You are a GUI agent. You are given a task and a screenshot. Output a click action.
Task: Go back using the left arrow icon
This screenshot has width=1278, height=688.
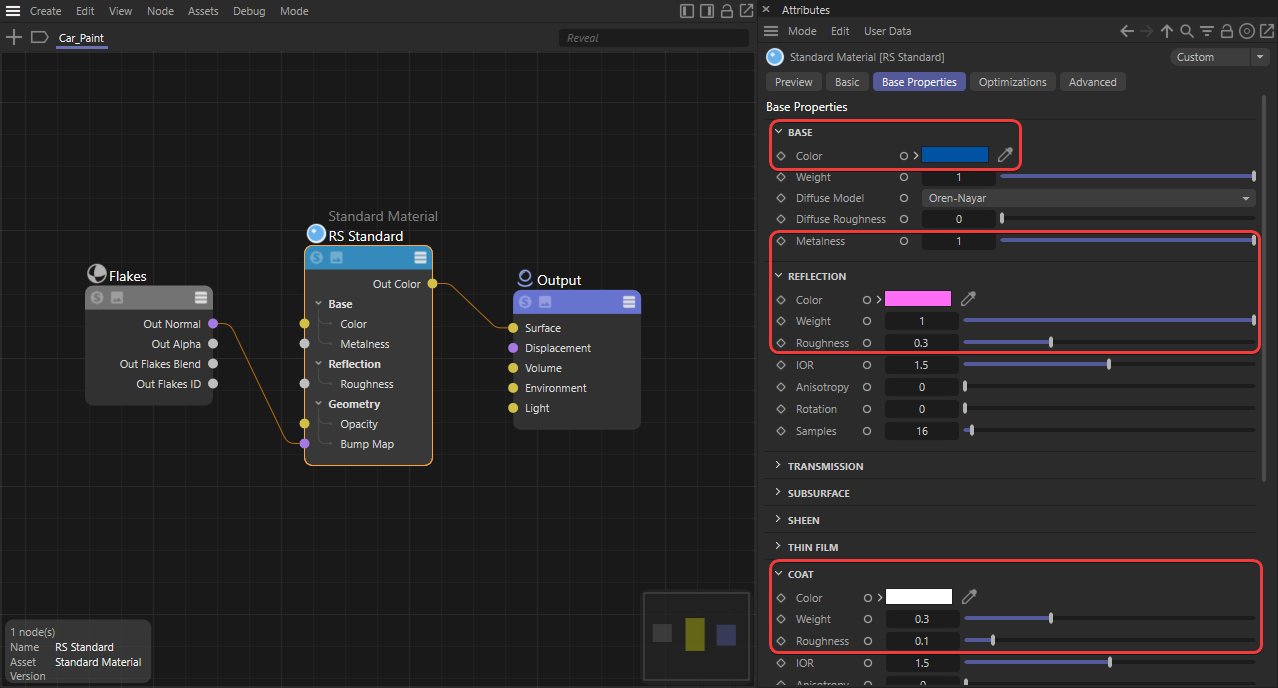[x=1127, y=32]
